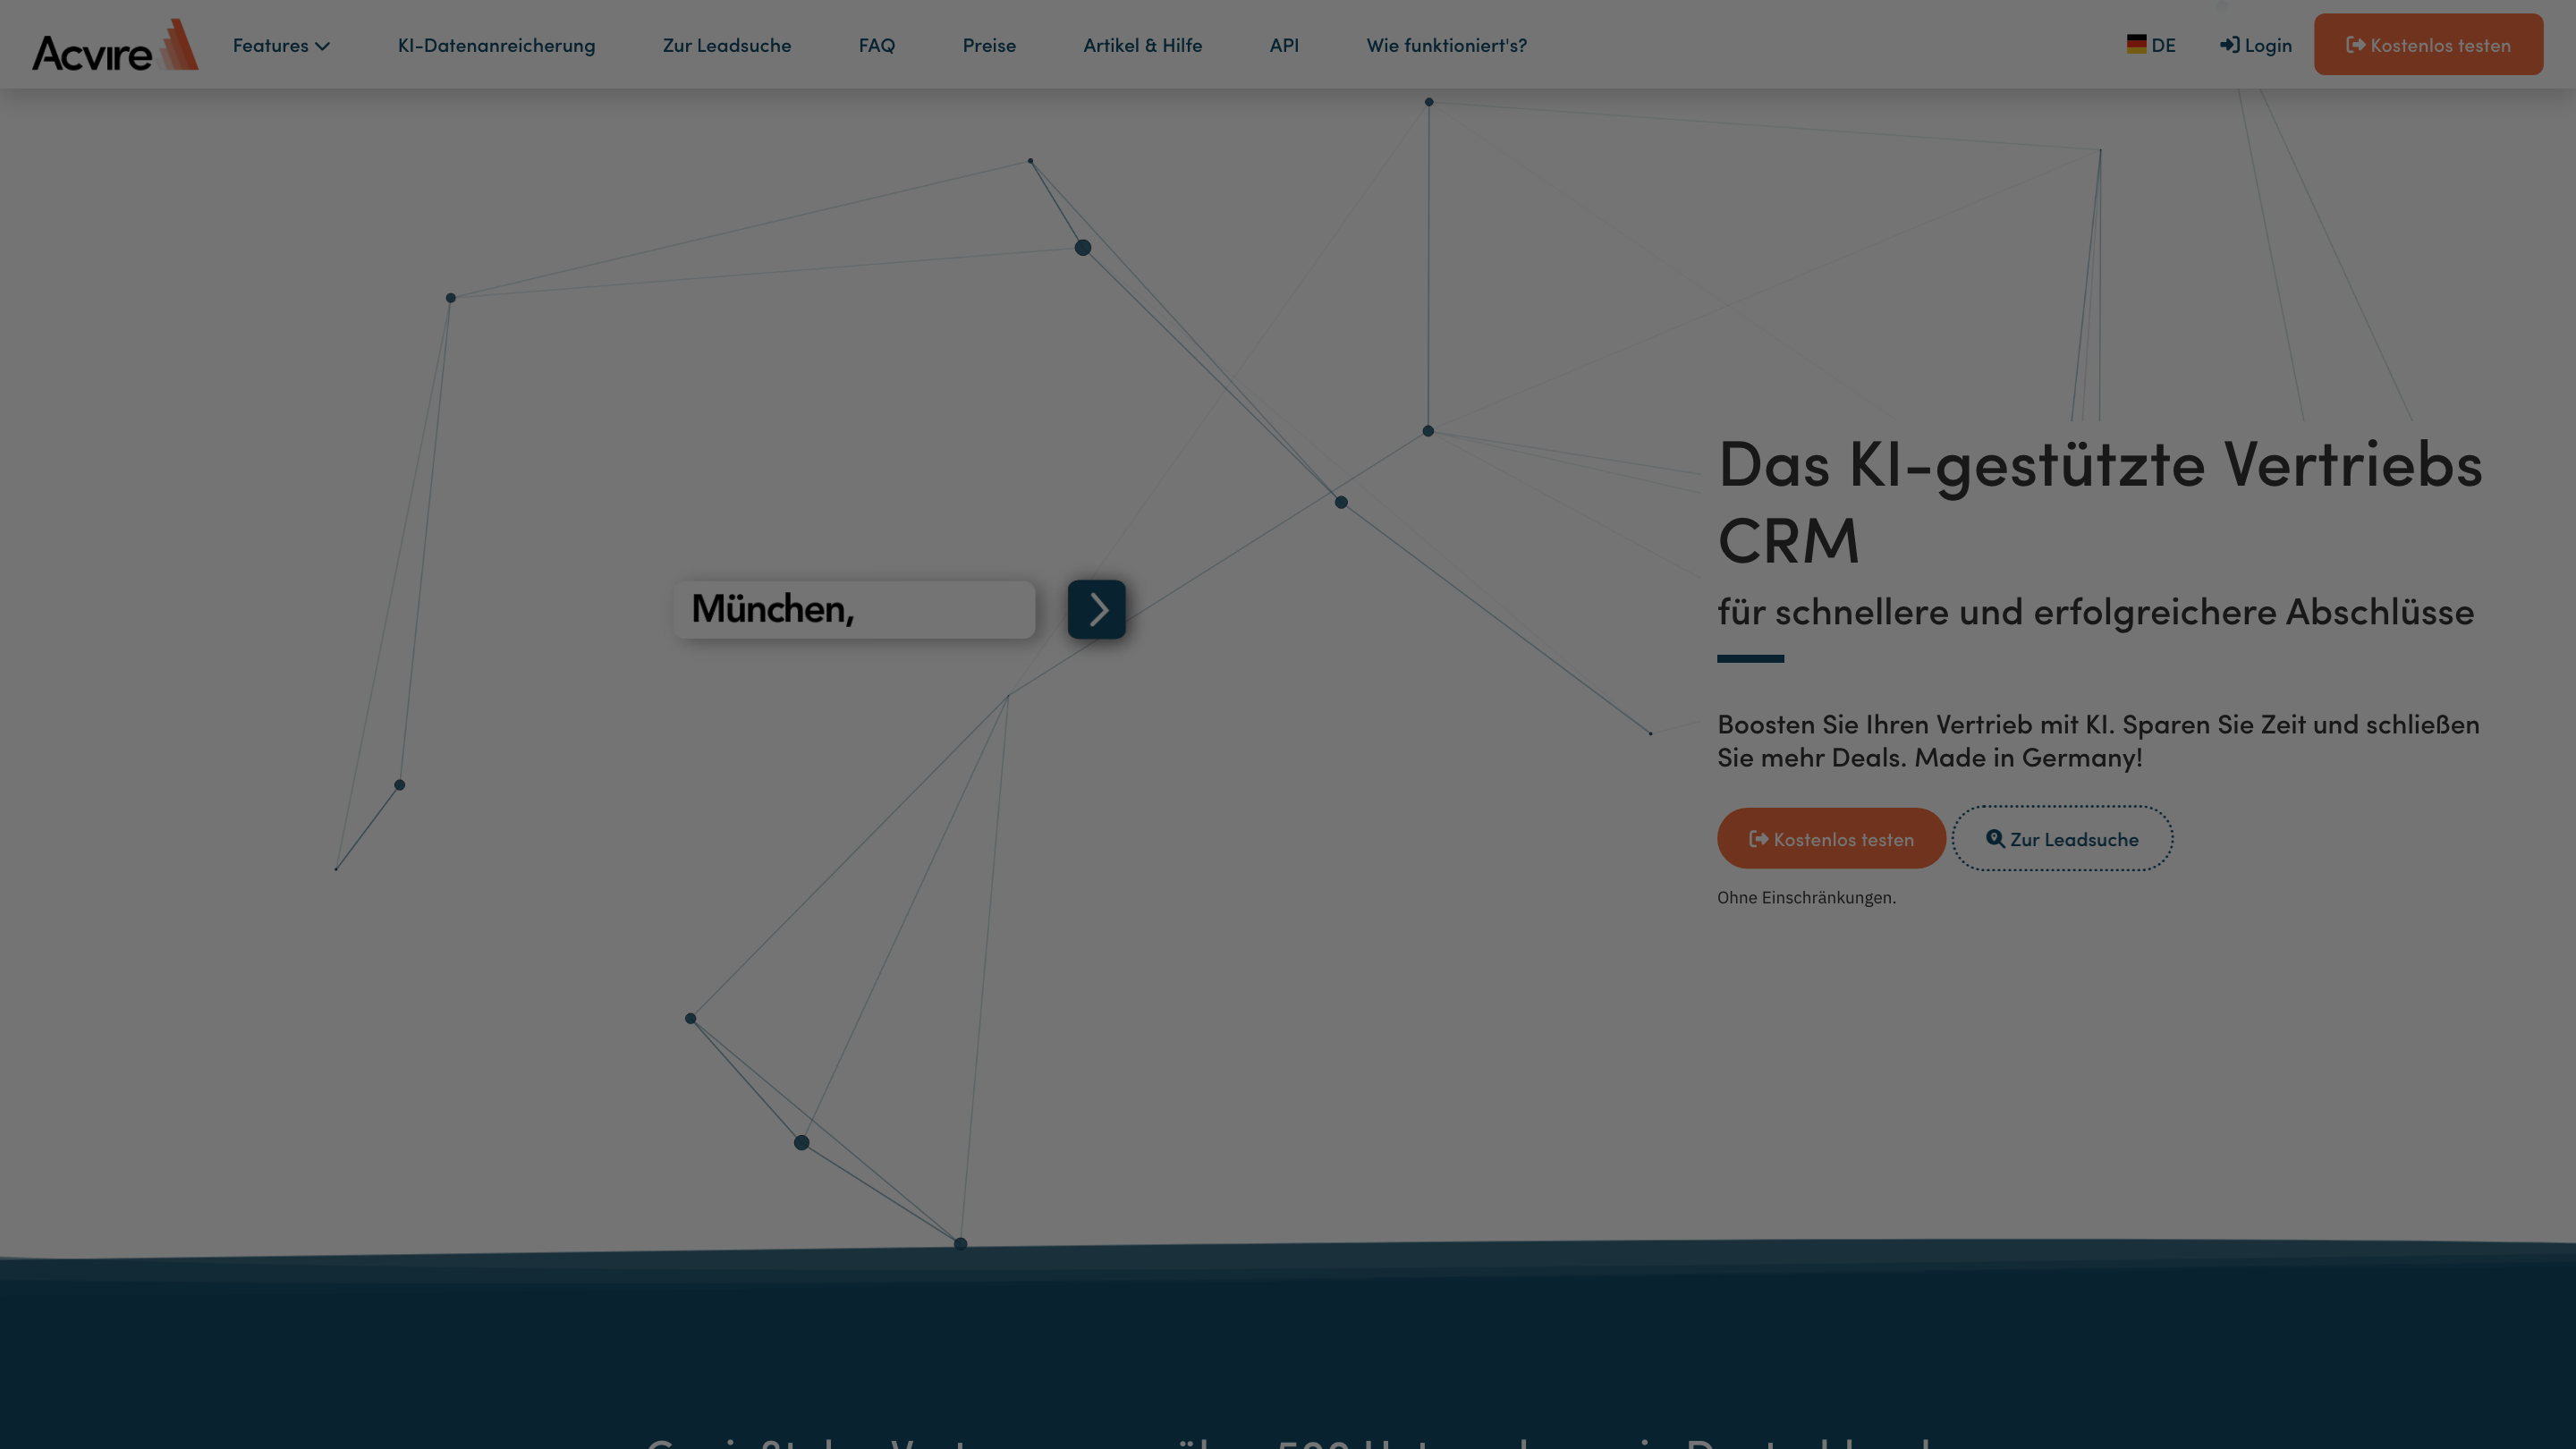
Task: Open Artikel & Hilfe
Action: 1142,45
